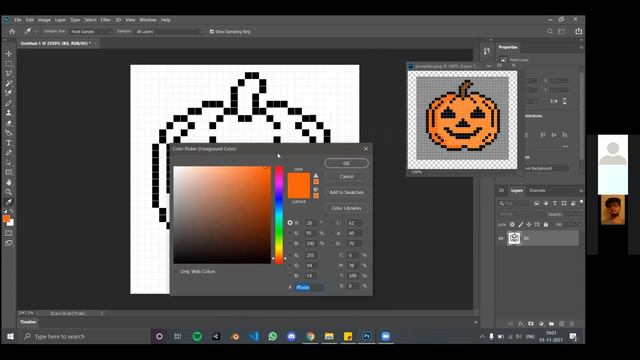Click the create new layer icon
This screenshot has width=640, height=360.
coord(562,324)
